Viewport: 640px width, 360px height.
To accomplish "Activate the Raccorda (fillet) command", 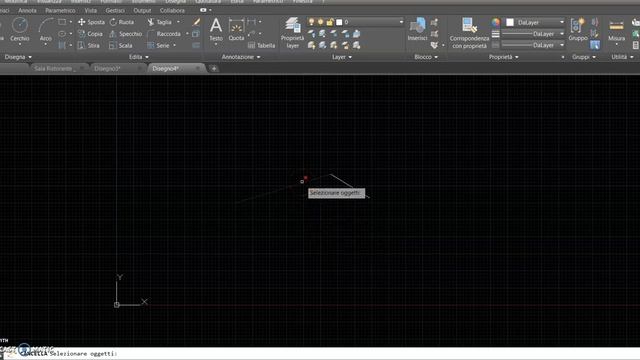I will click(x=164, y=34).
